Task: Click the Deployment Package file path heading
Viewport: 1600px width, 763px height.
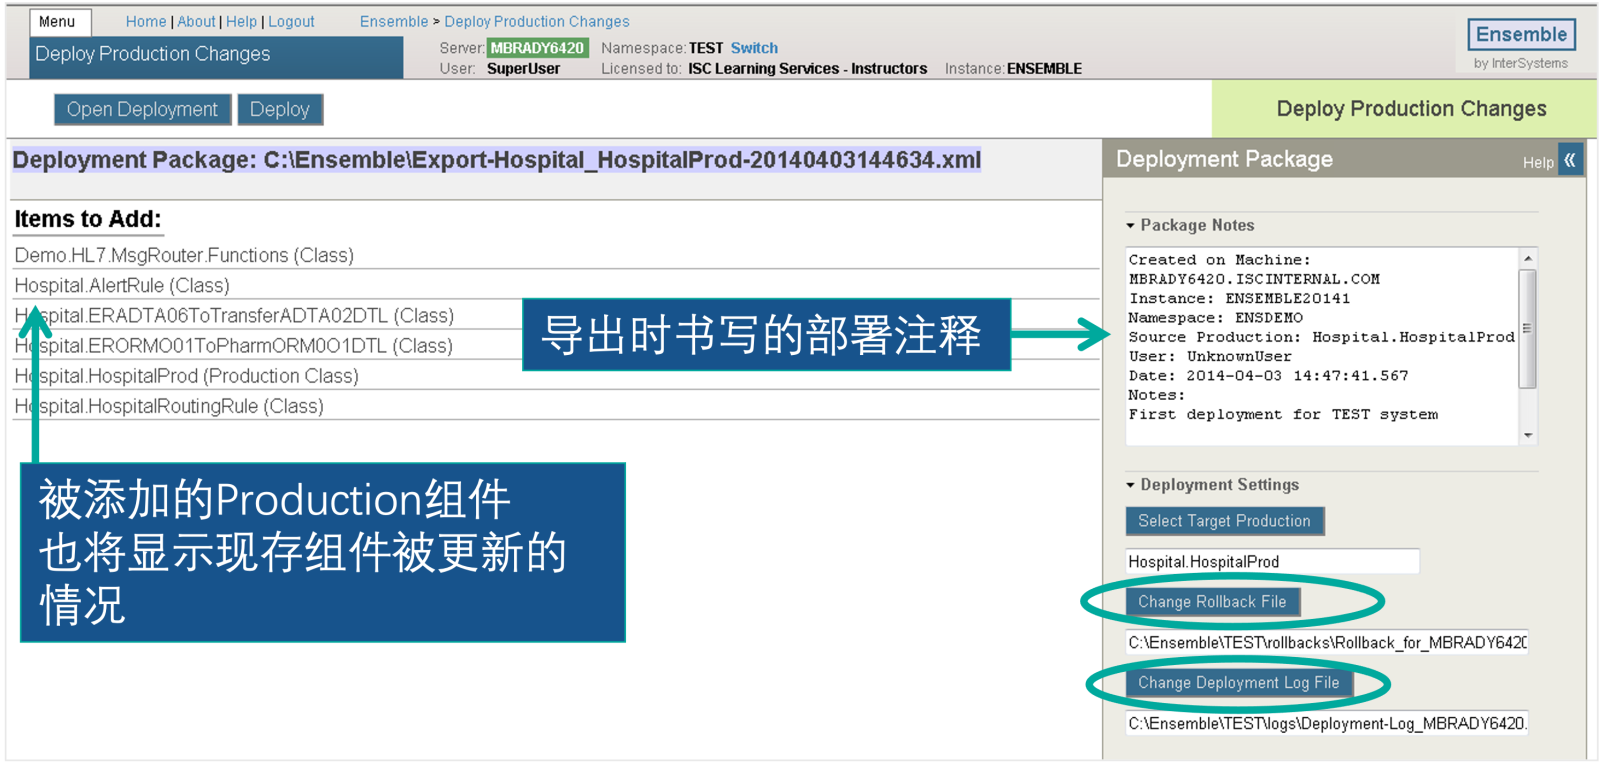Action: [497, 160]
